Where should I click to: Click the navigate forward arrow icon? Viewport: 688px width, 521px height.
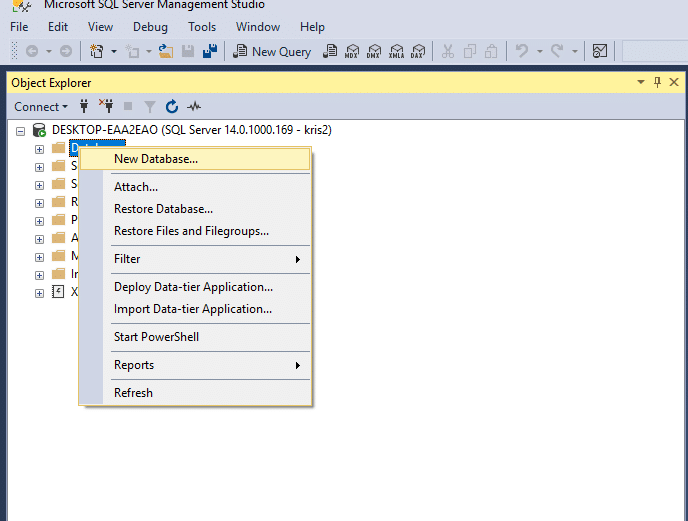click(x=66, y=52)
